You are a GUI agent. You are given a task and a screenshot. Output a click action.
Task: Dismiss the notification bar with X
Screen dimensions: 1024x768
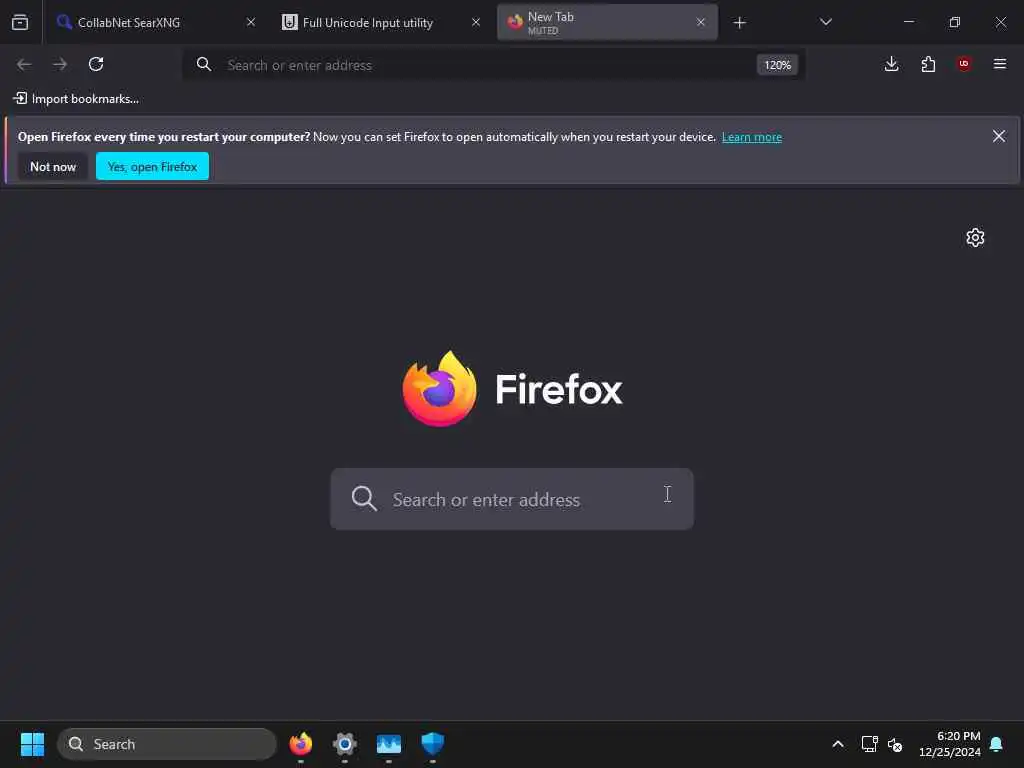(999, 136)
